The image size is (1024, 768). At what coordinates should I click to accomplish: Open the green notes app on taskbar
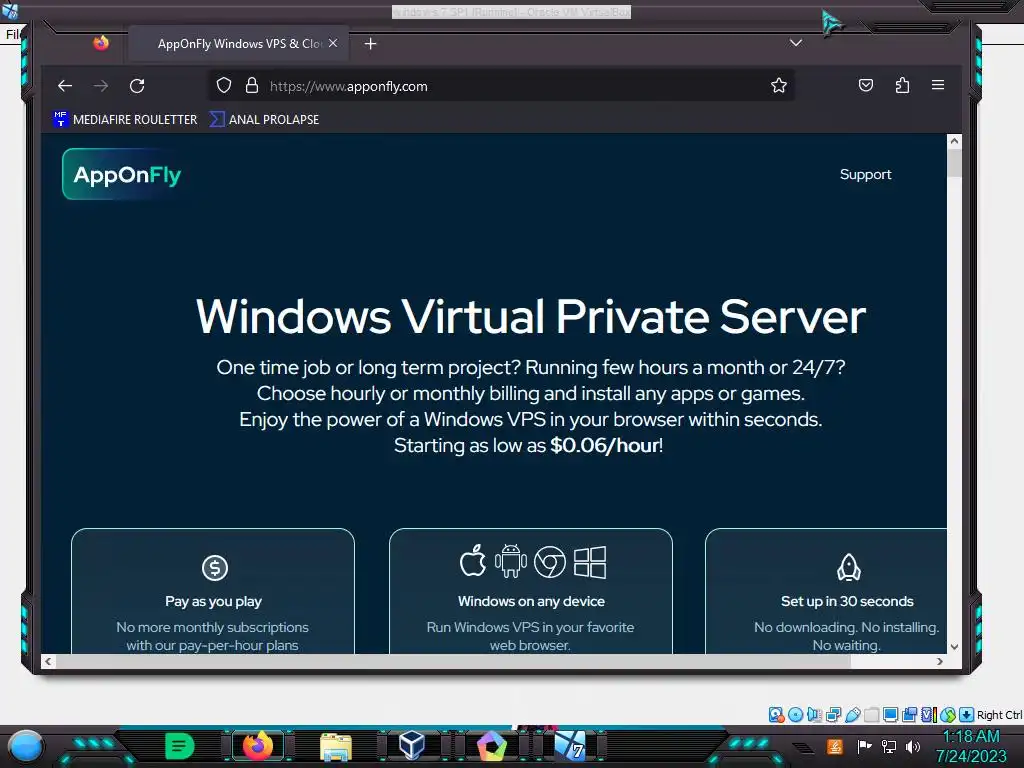point(180,746)
